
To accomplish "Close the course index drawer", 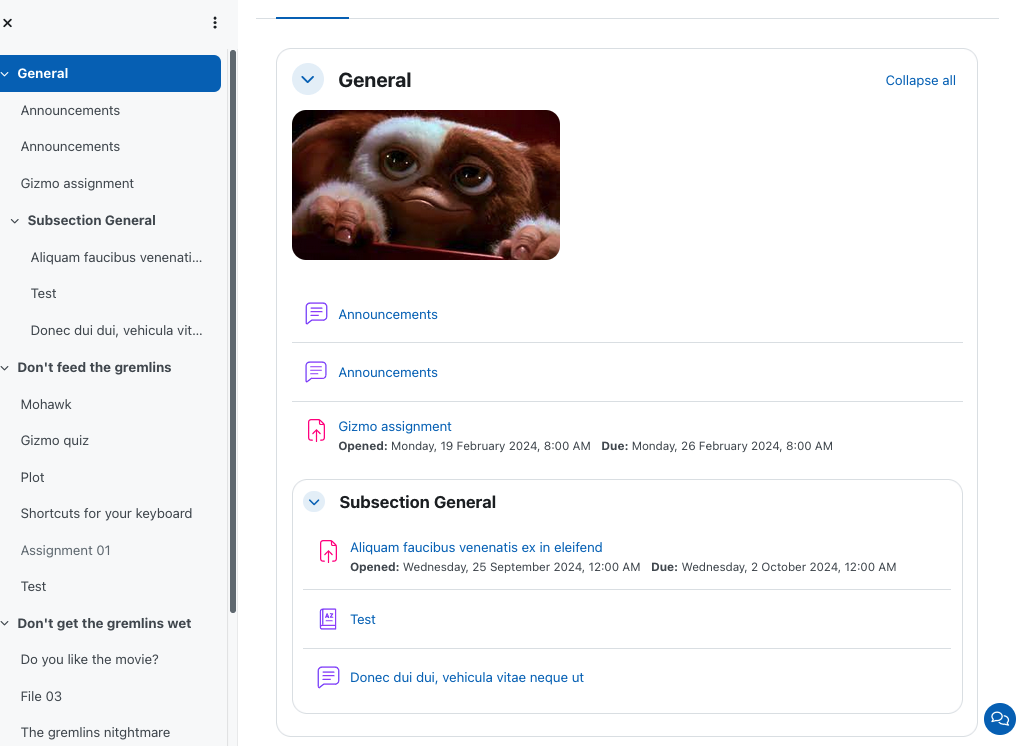I will click(8, 23).
